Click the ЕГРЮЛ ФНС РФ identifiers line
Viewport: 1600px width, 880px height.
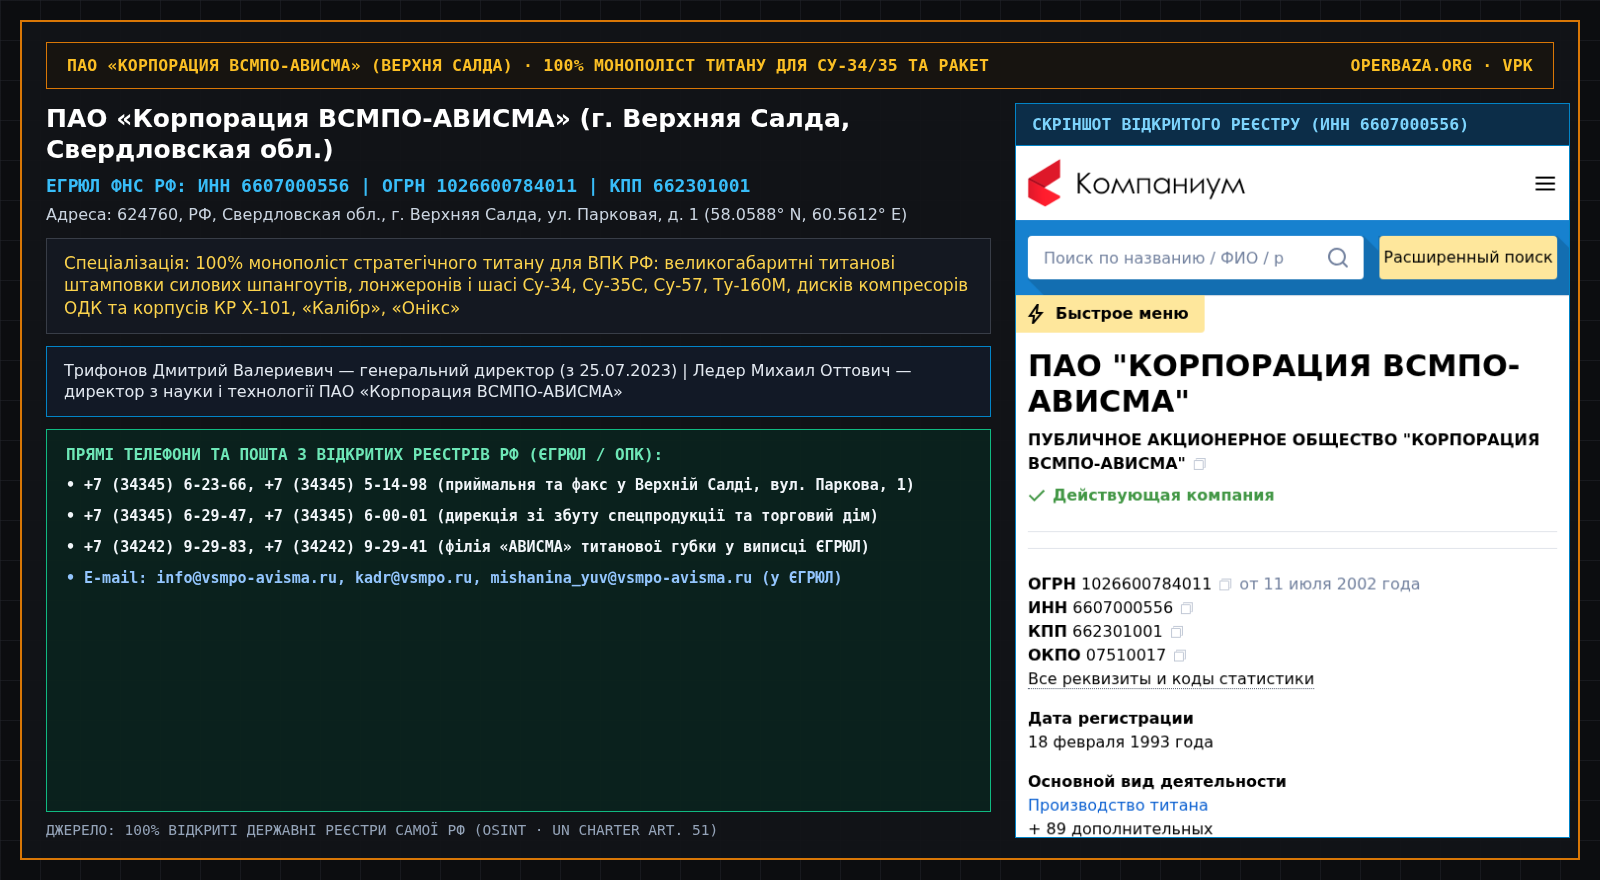coord(398,186)
